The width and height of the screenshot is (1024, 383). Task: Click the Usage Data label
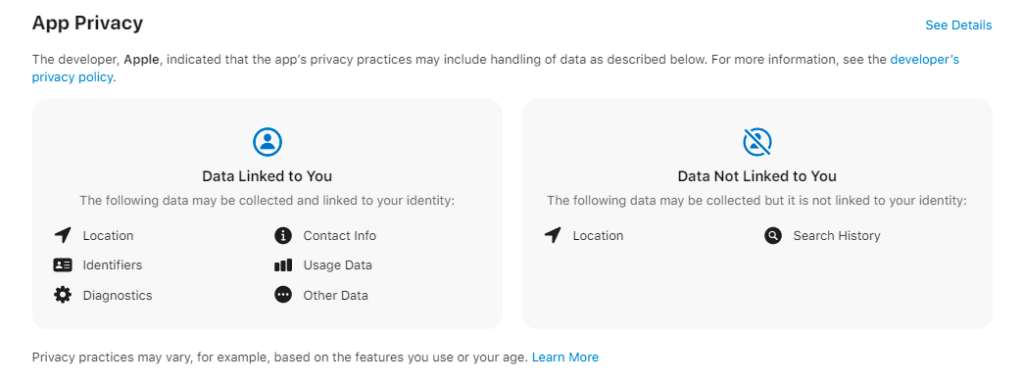pos(338,265)
